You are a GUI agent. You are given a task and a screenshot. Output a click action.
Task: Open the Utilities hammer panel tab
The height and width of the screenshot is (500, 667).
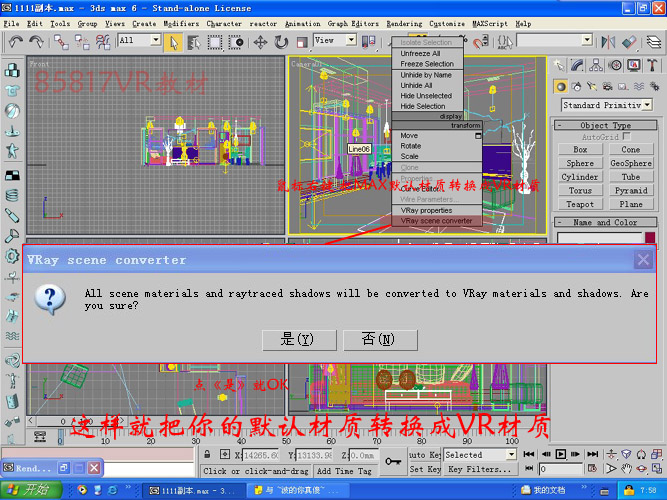click(x=653, y=64)
